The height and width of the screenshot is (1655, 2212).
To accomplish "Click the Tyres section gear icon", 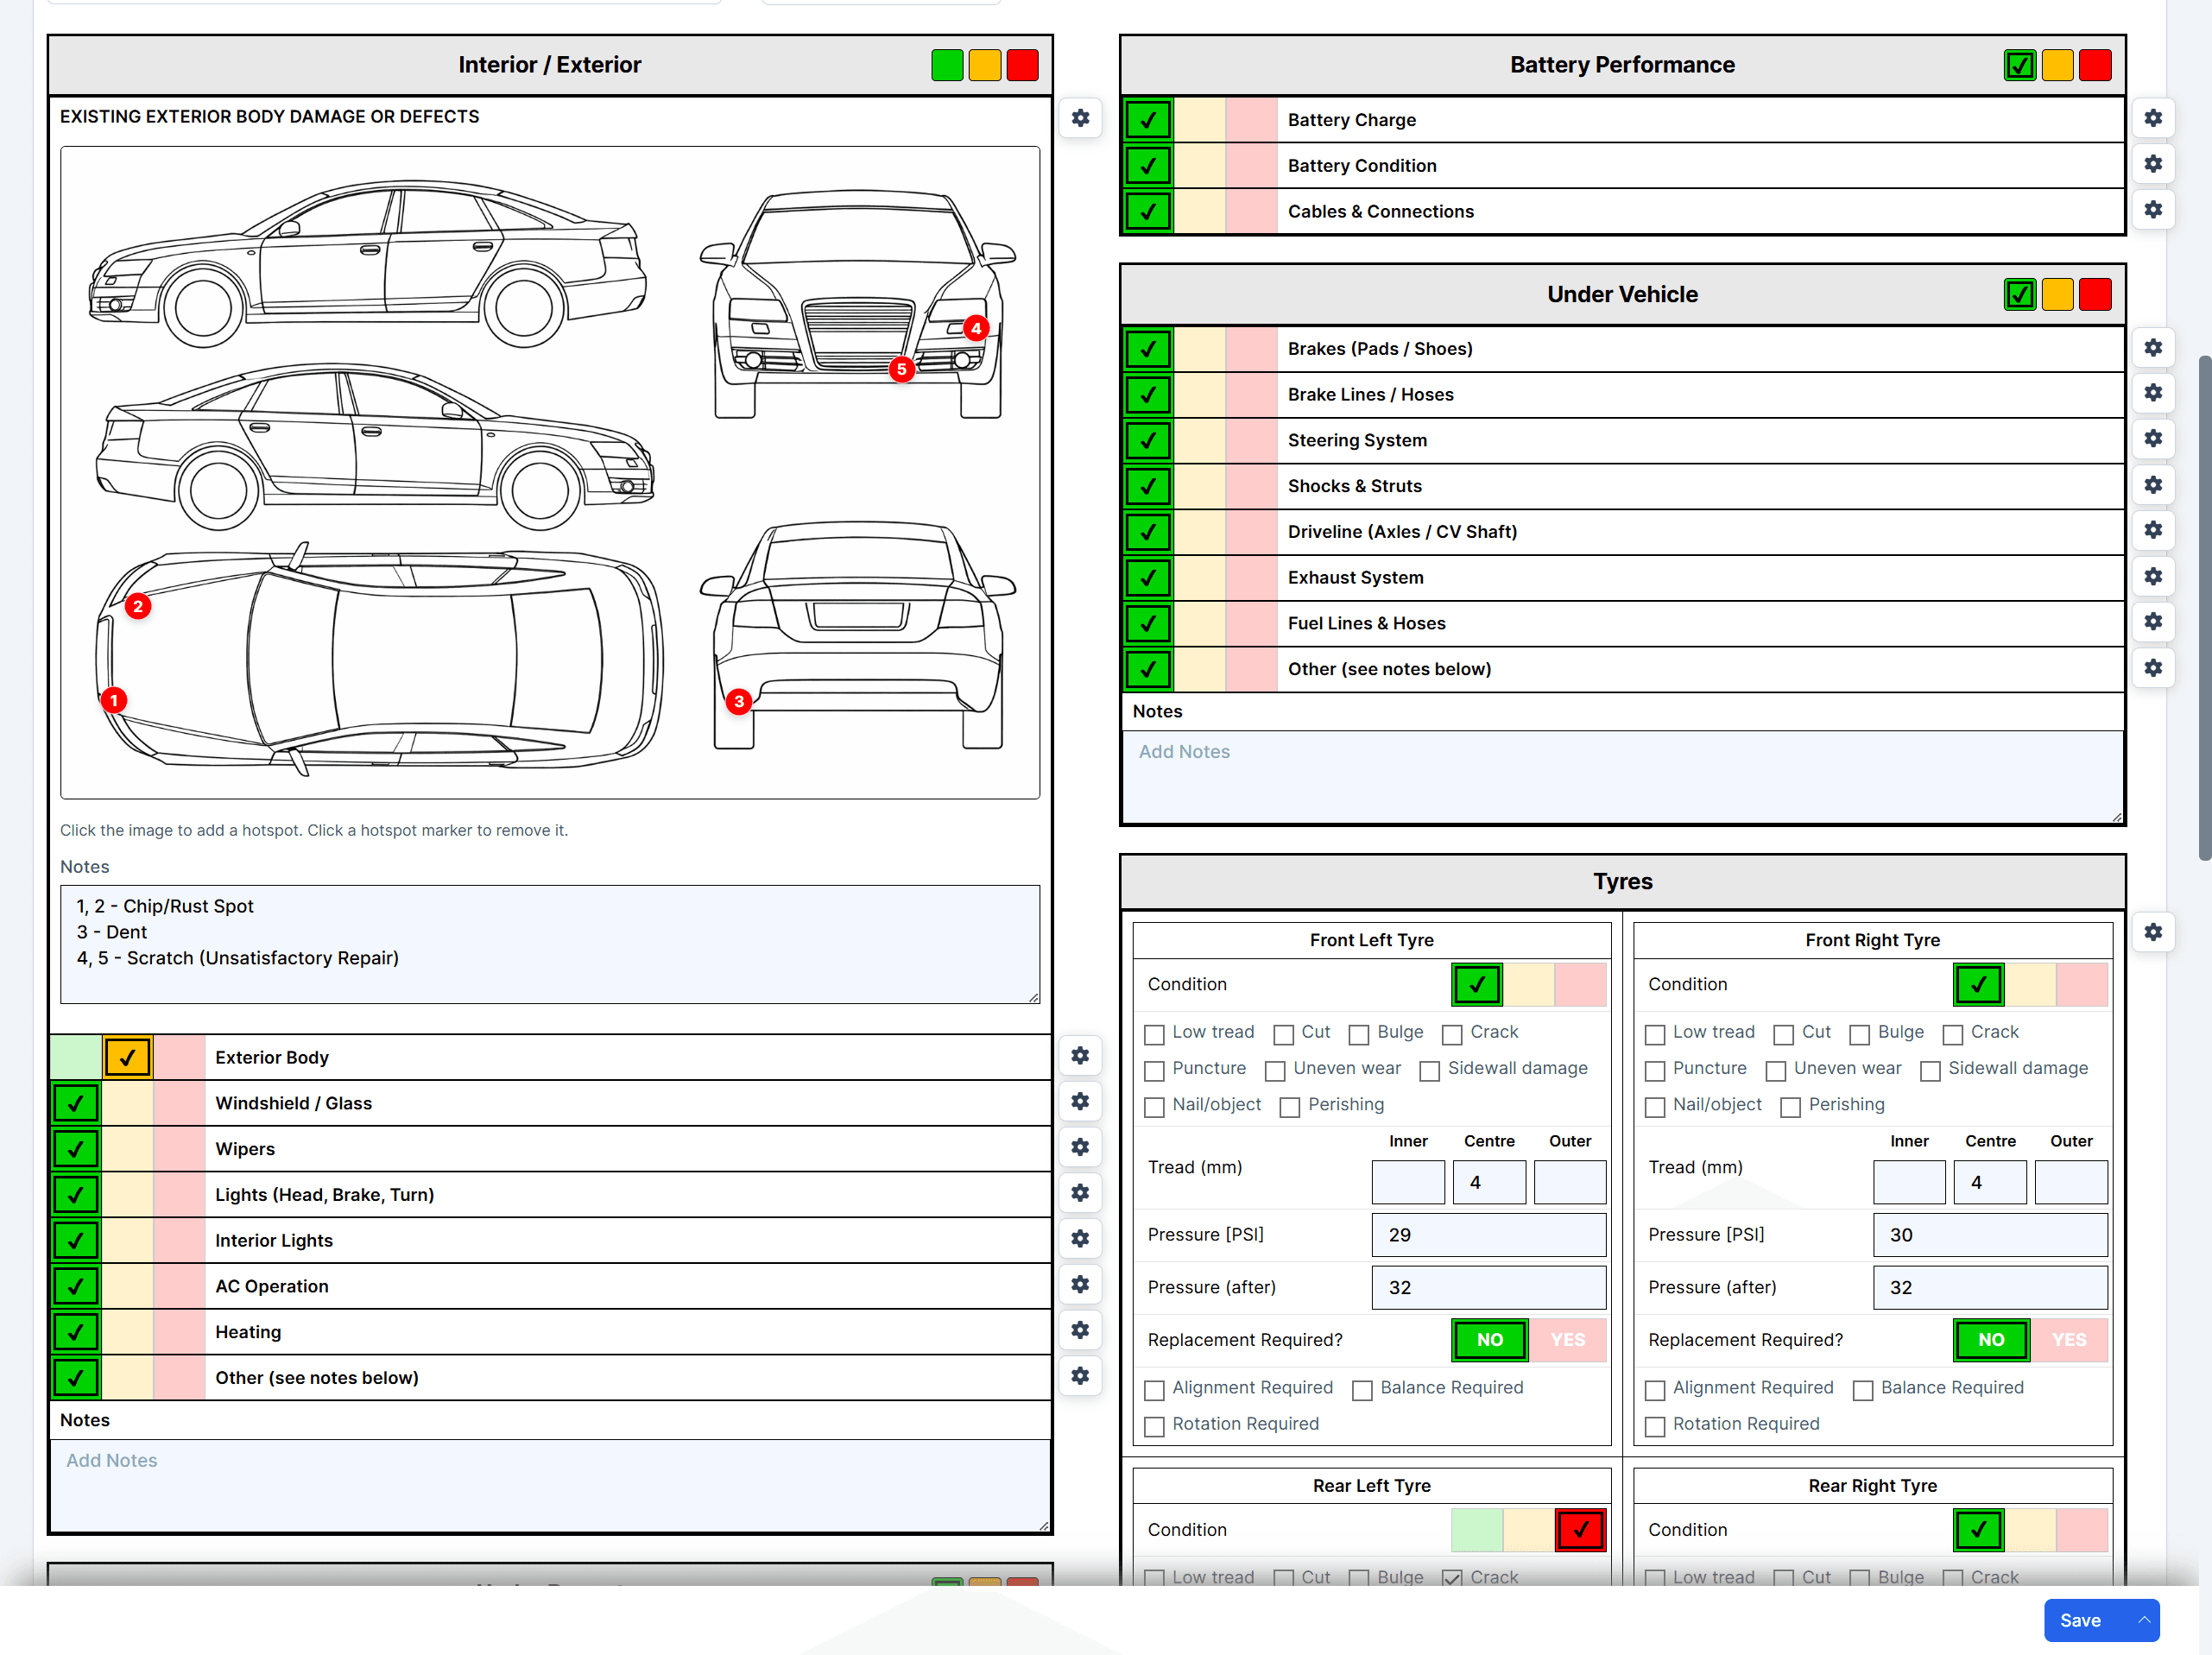I will point(2152,932).
